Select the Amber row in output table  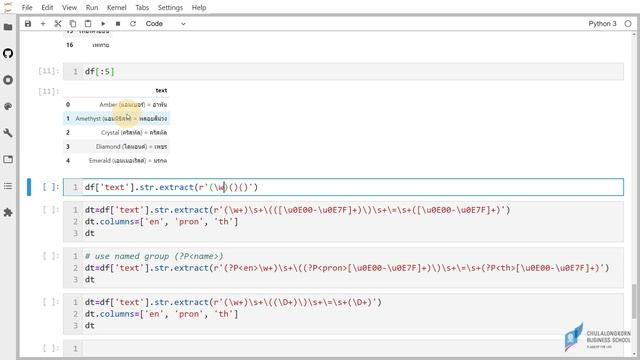116,104
